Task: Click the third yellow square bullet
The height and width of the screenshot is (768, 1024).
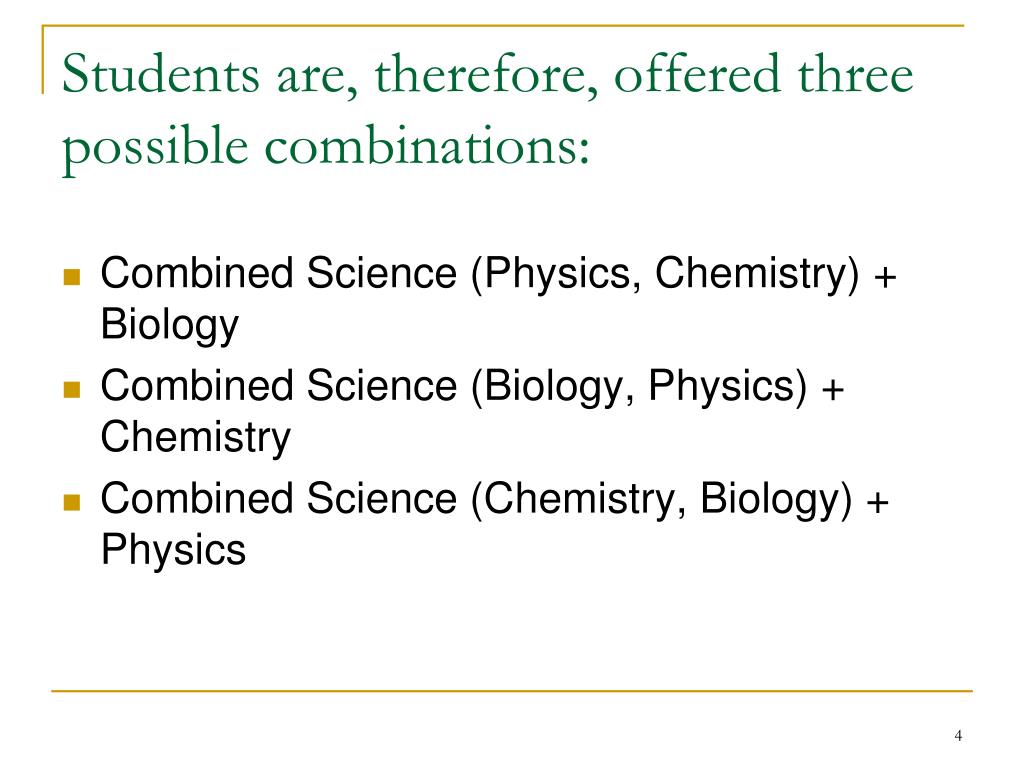Action: point(72,502)
